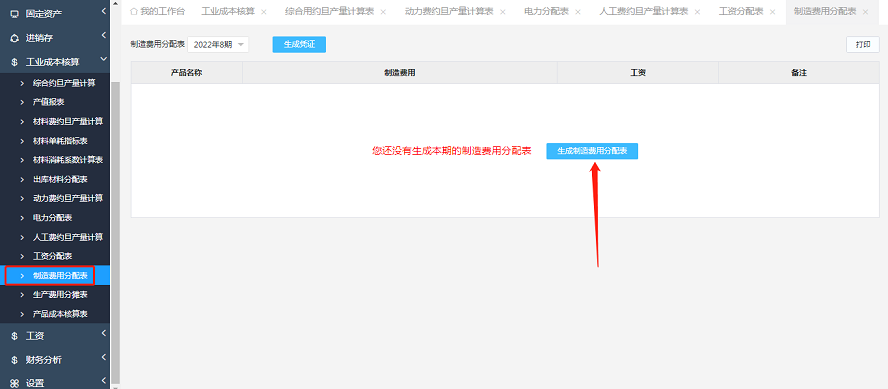Screen dimensions: 888x389
Task: Close the 人工费约旦产量计算表 tab
Action: coord(697,12)
